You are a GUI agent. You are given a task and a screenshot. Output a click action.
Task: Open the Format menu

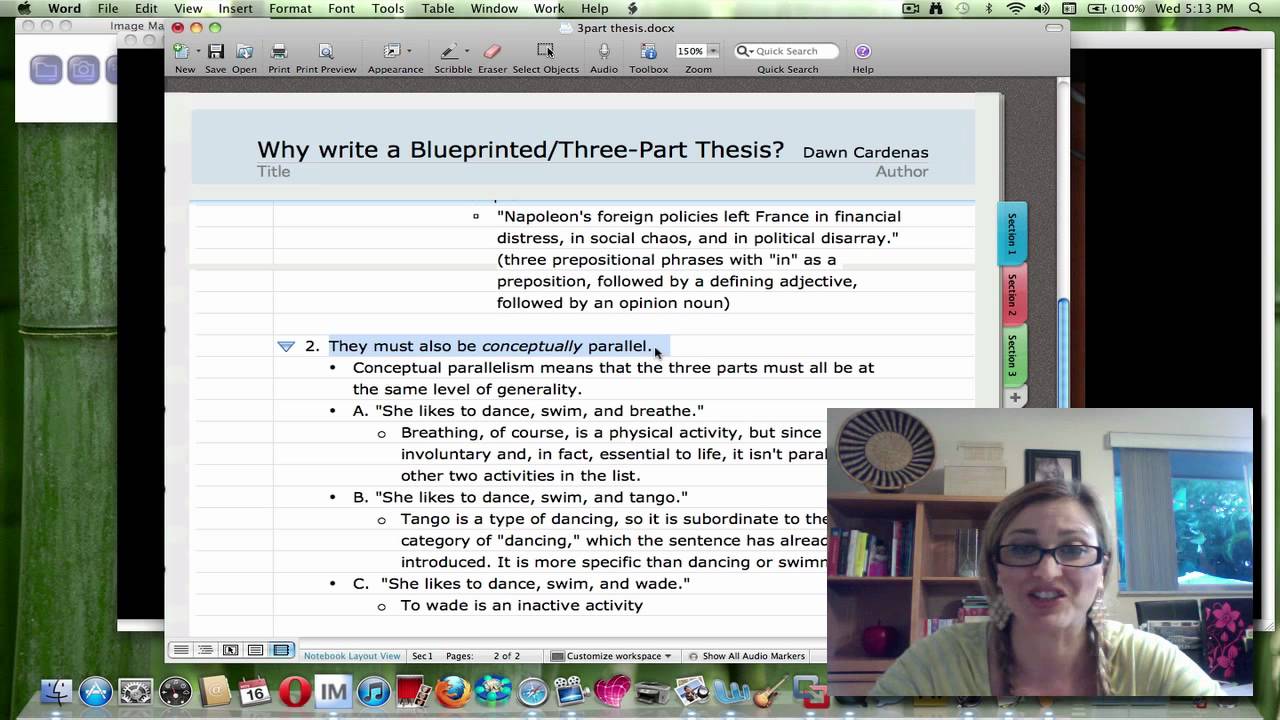290,8
